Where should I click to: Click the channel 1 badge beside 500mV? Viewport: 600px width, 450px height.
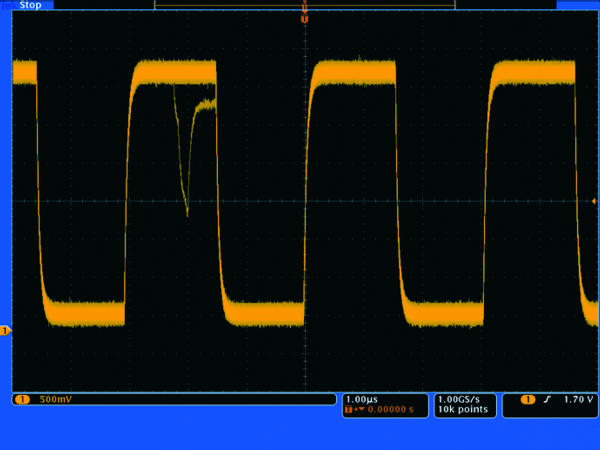[x=22, y=399]
